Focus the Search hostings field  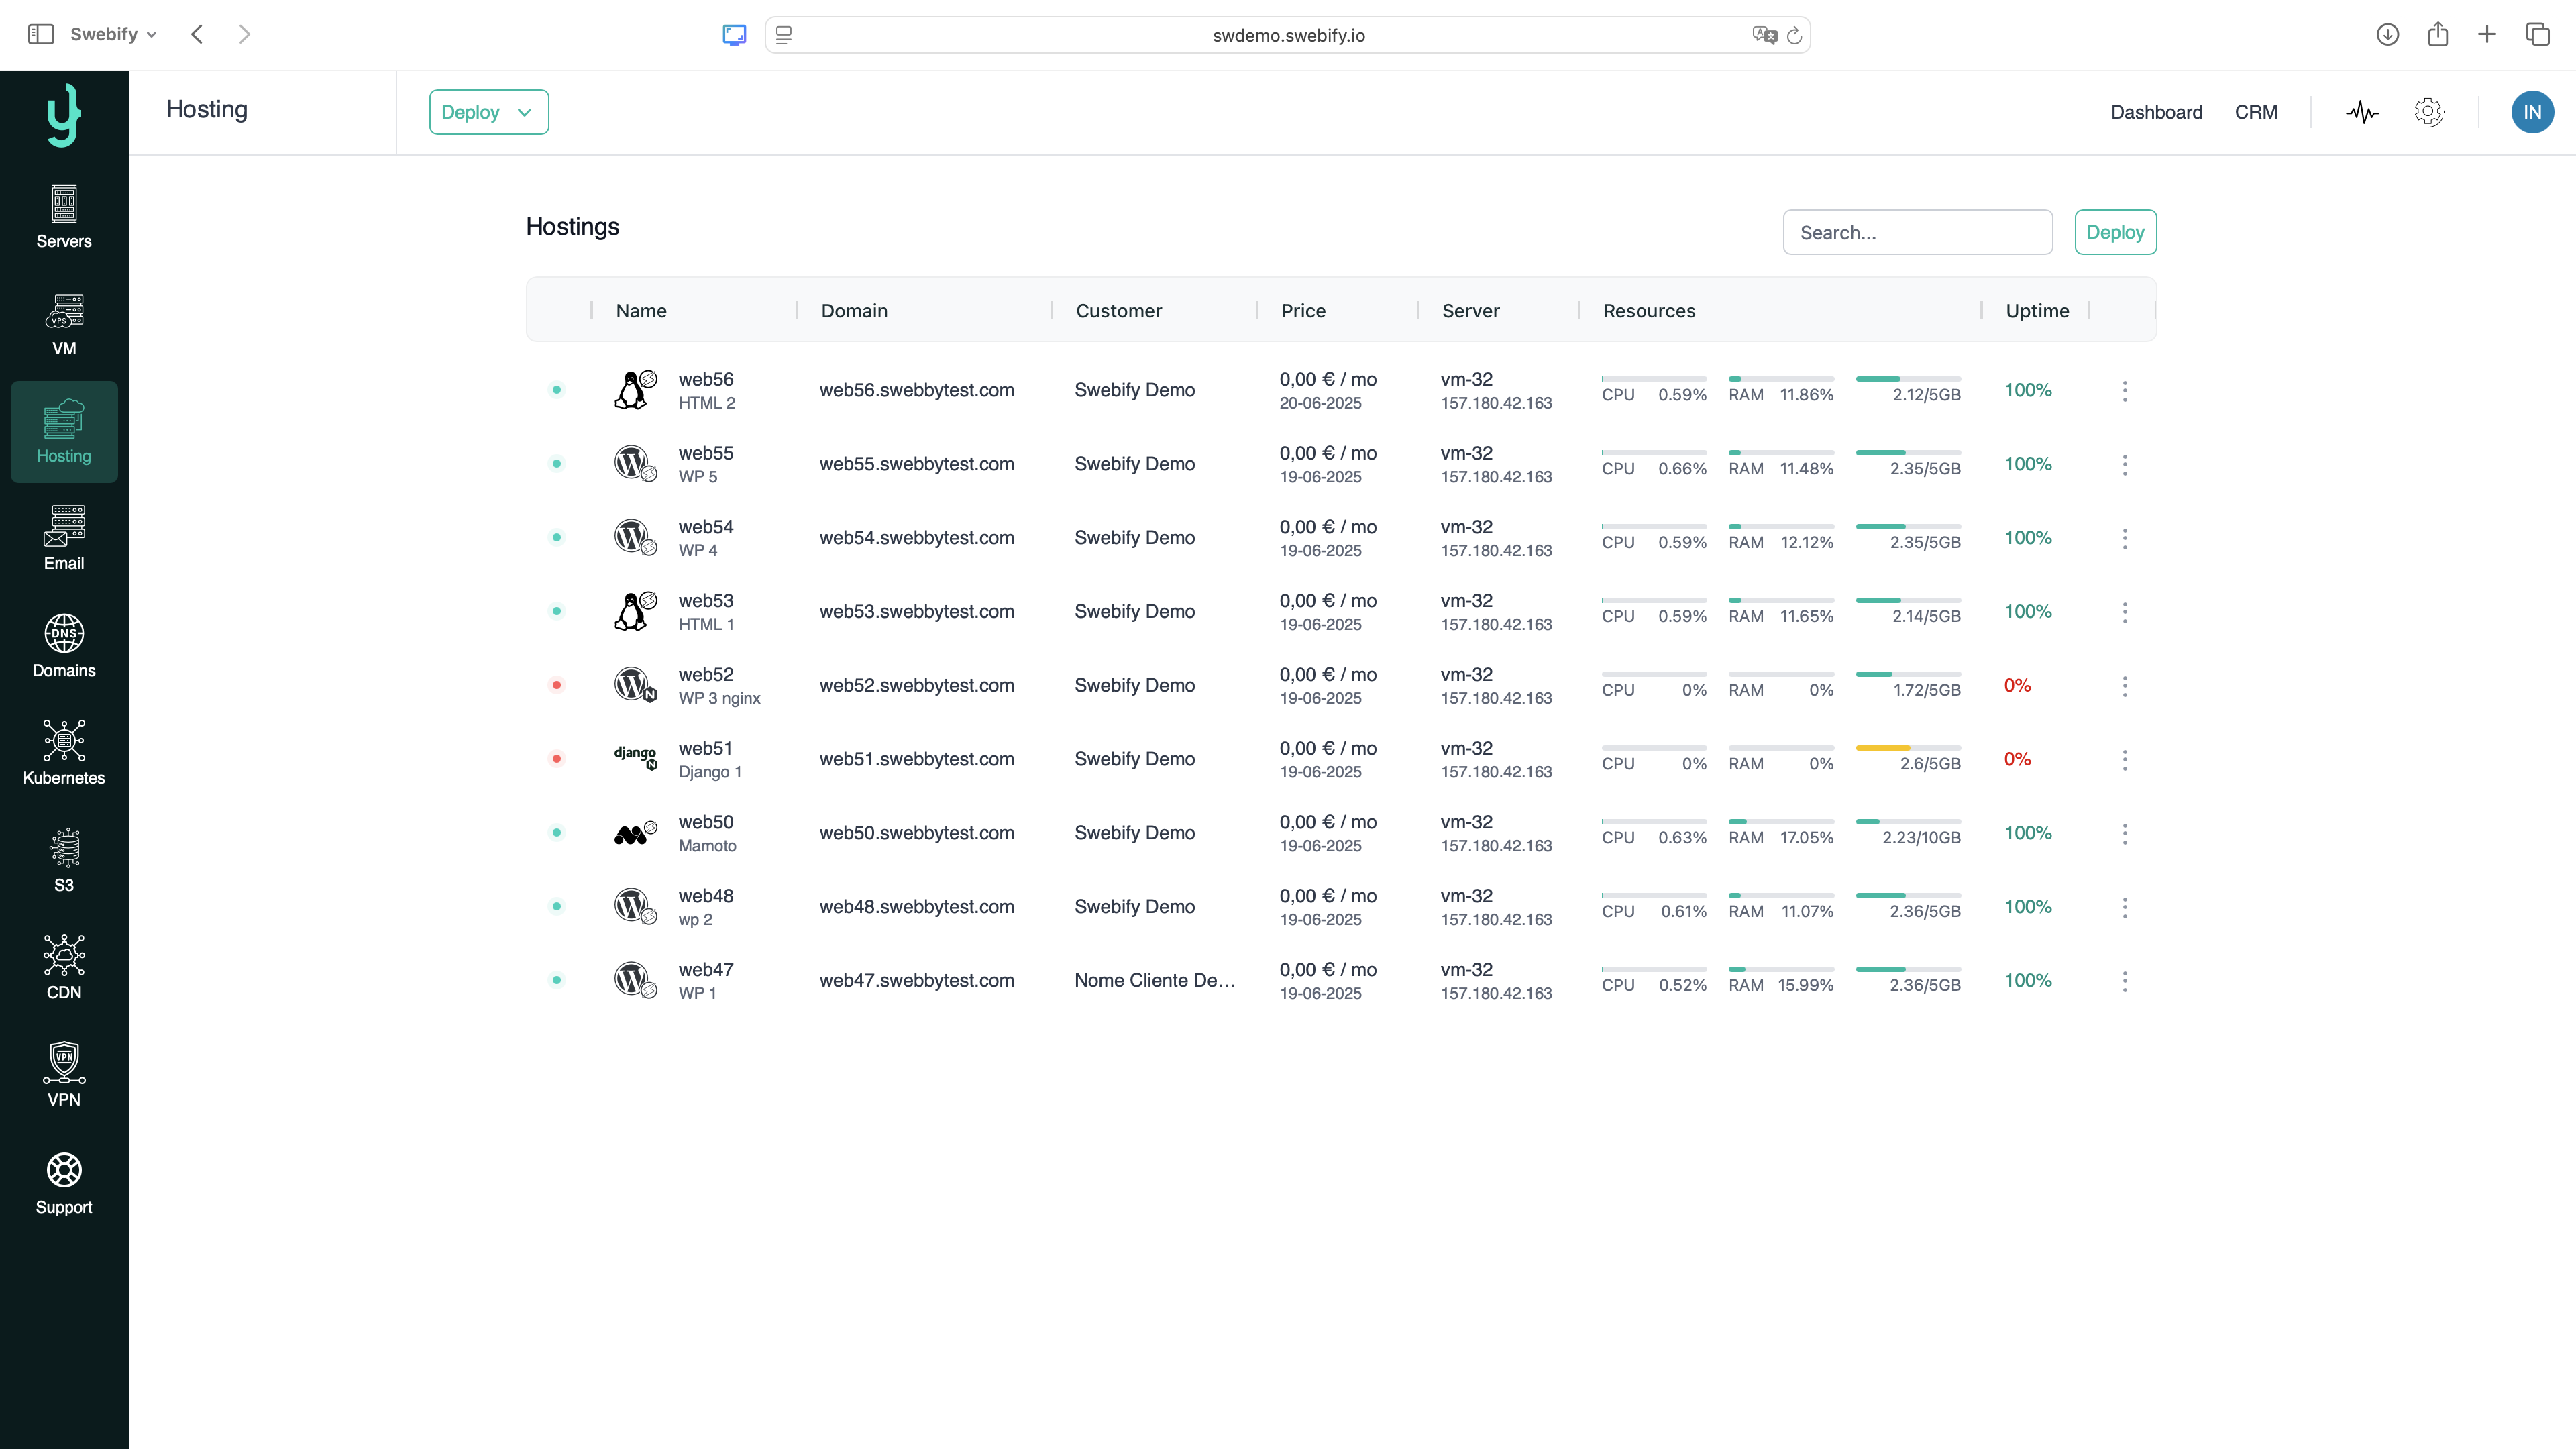point(1917,232)
